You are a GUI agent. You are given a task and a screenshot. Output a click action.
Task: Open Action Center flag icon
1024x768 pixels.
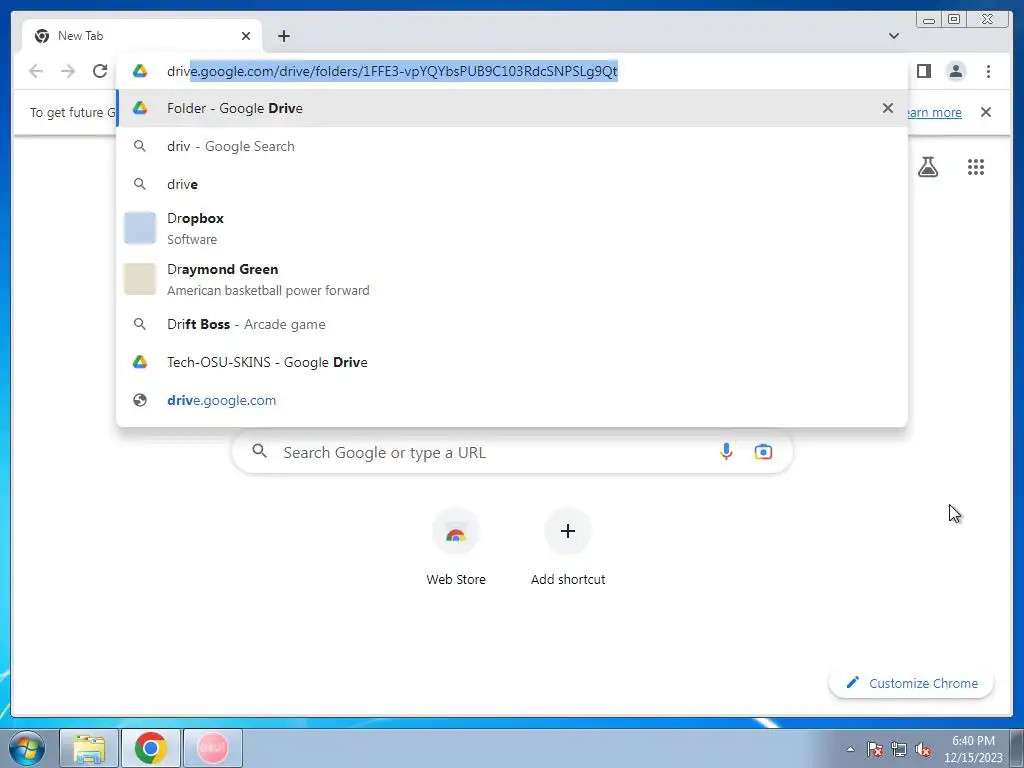874,749
